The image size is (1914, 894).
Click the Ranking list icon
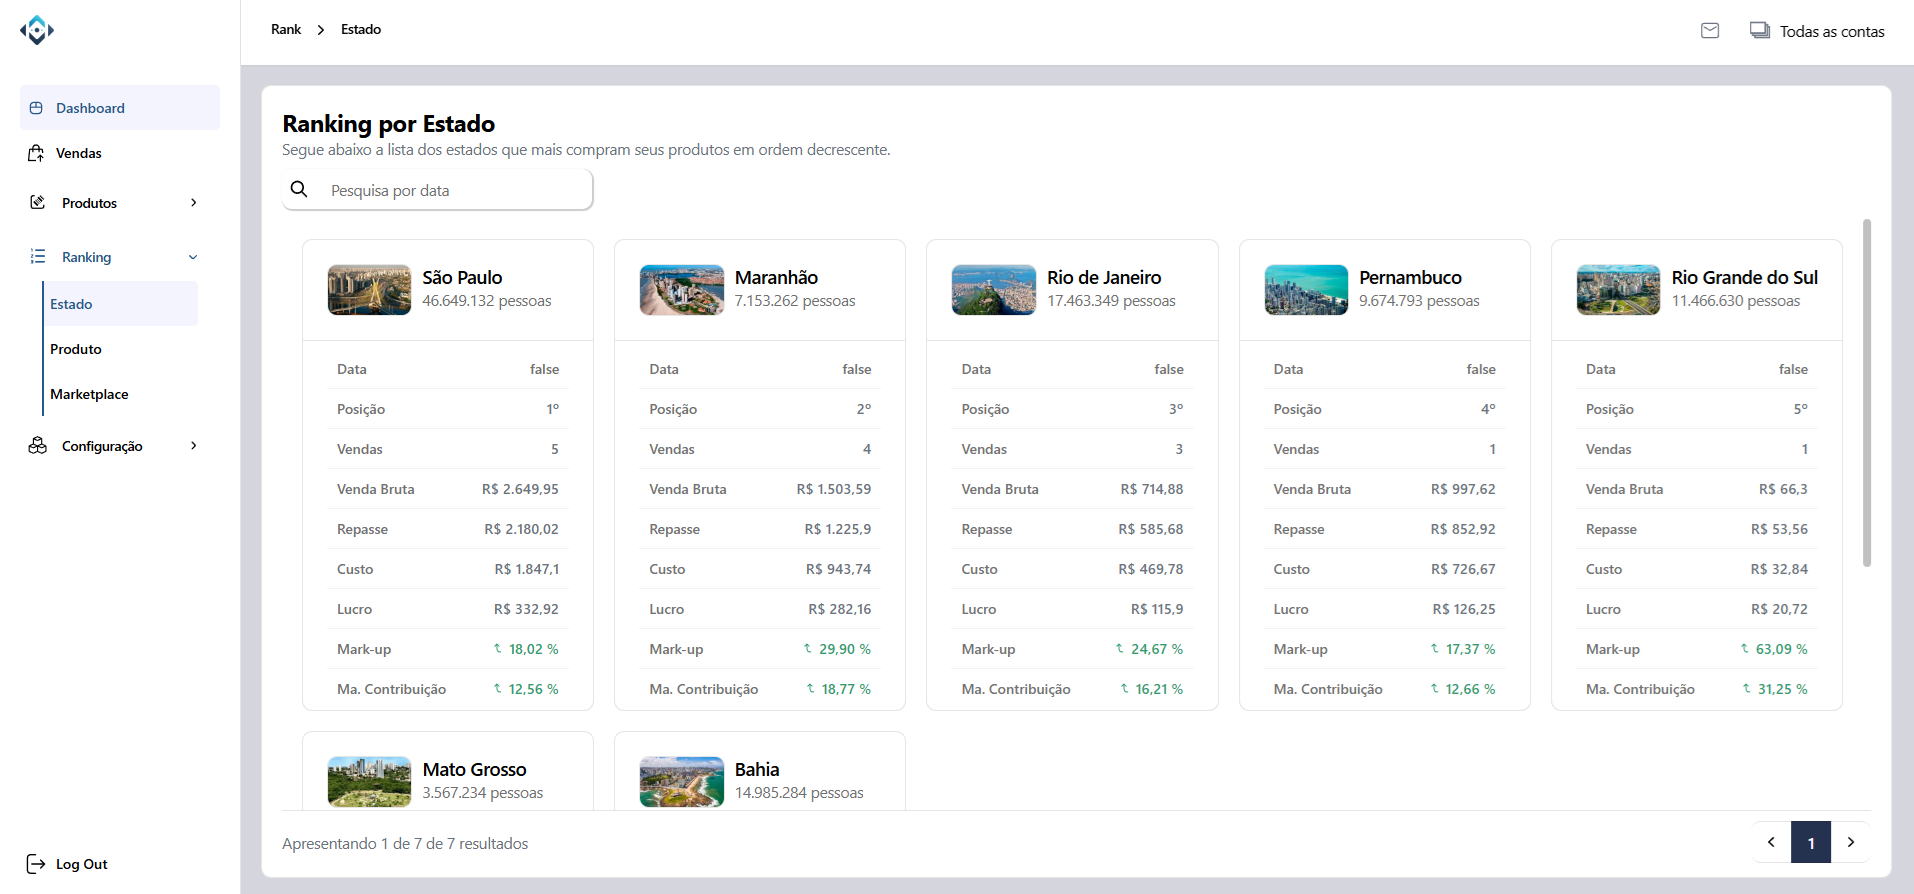[38, 257]
